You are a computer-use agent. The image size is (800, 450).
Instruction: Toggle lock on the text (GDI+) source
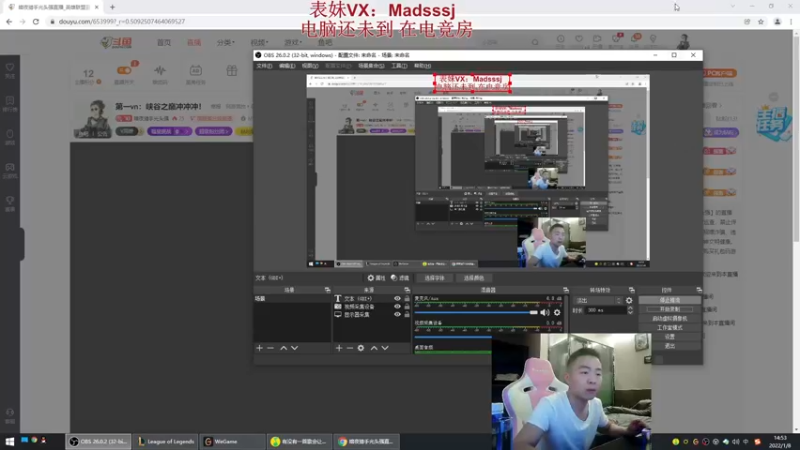(407, 298)
